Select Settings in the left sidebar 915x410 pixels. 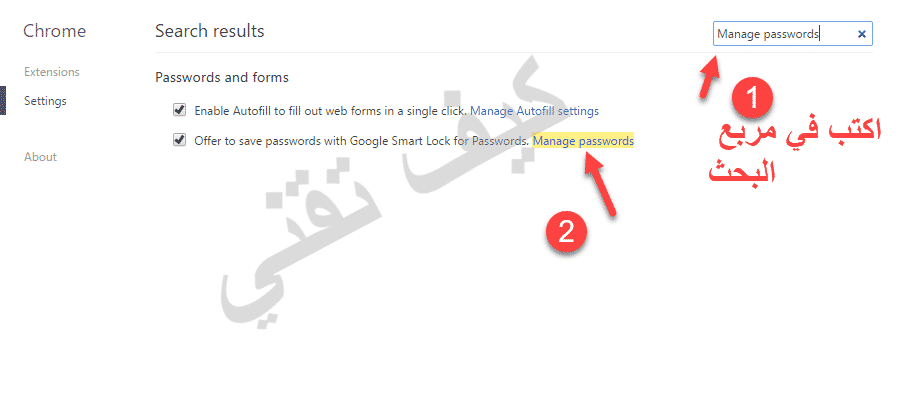tap(45, 101)
